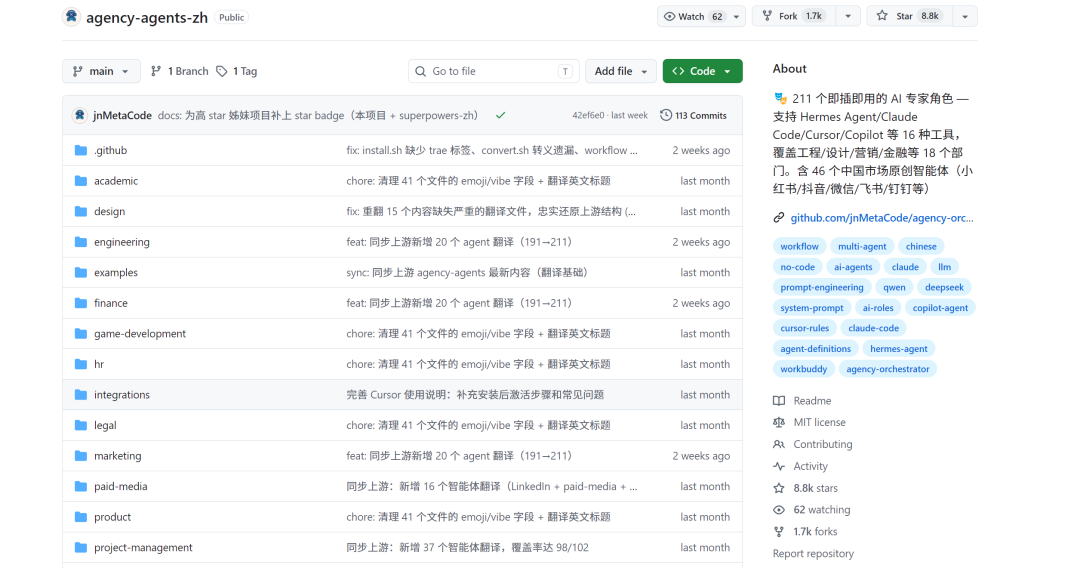Star the repository with Star 8.8k button
Screen dimensions: 1080x568
[x=910, y=17]
